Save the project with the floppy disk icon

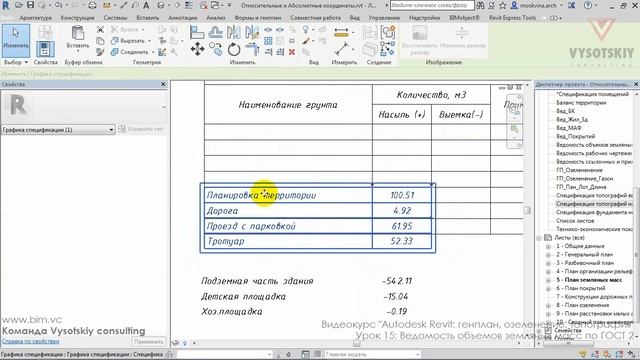tap(31, 5)
